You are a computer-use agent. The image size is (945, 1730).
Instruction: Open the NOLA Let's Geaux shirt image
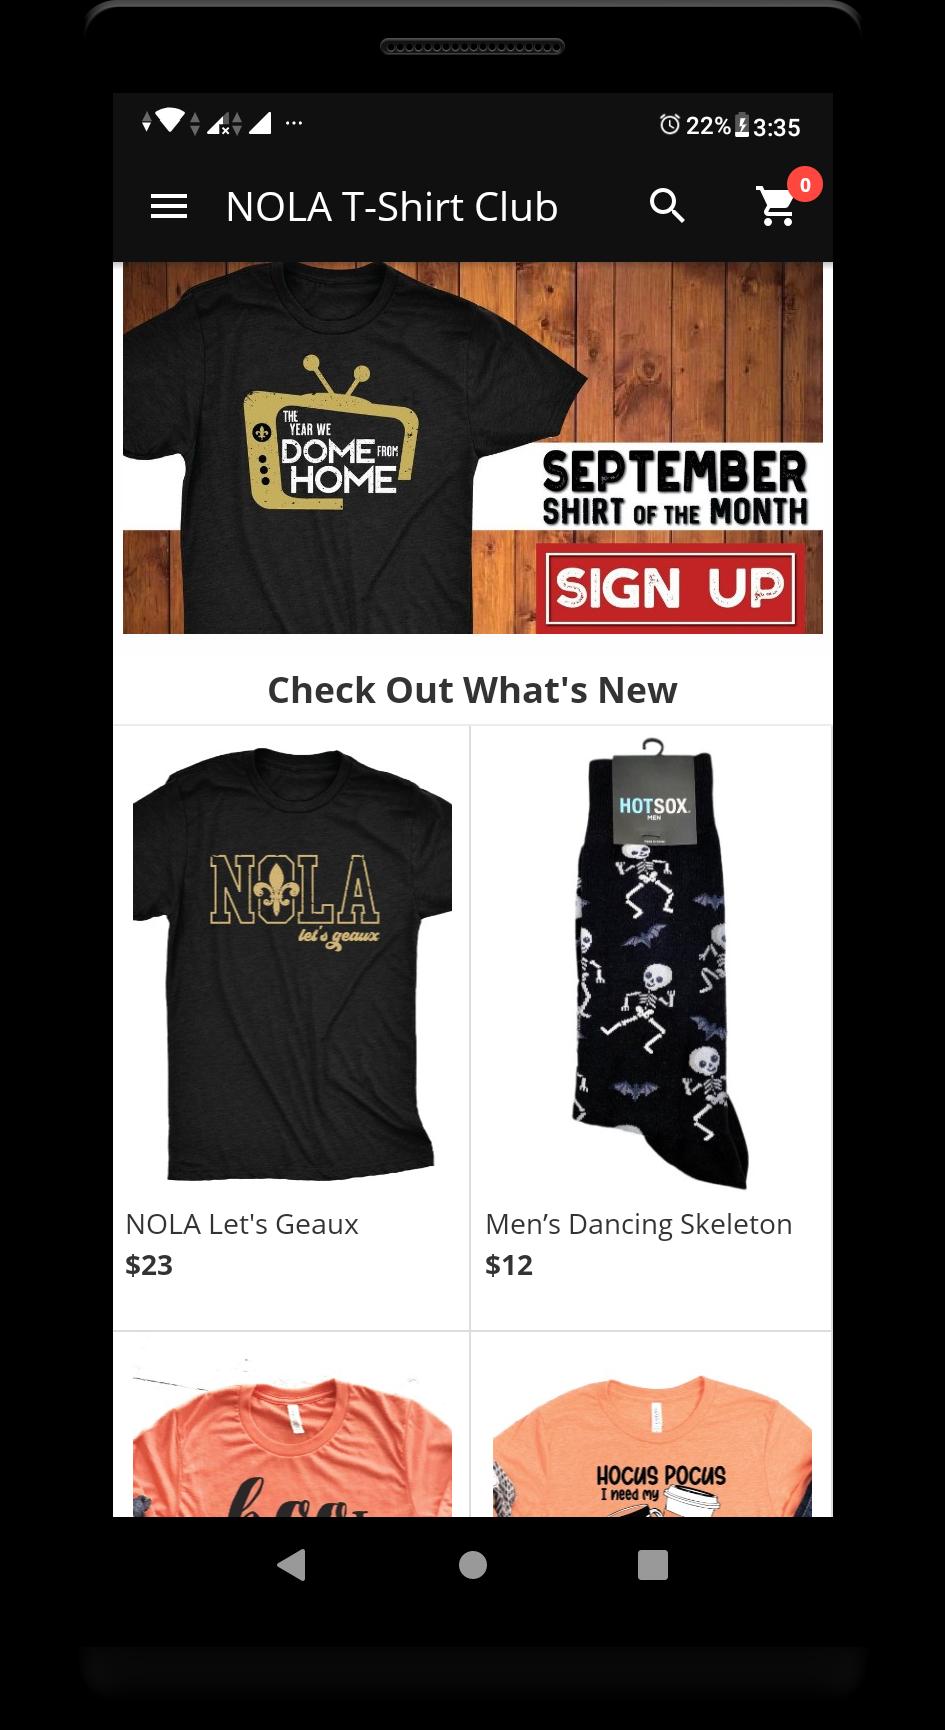tap(292, 964)
